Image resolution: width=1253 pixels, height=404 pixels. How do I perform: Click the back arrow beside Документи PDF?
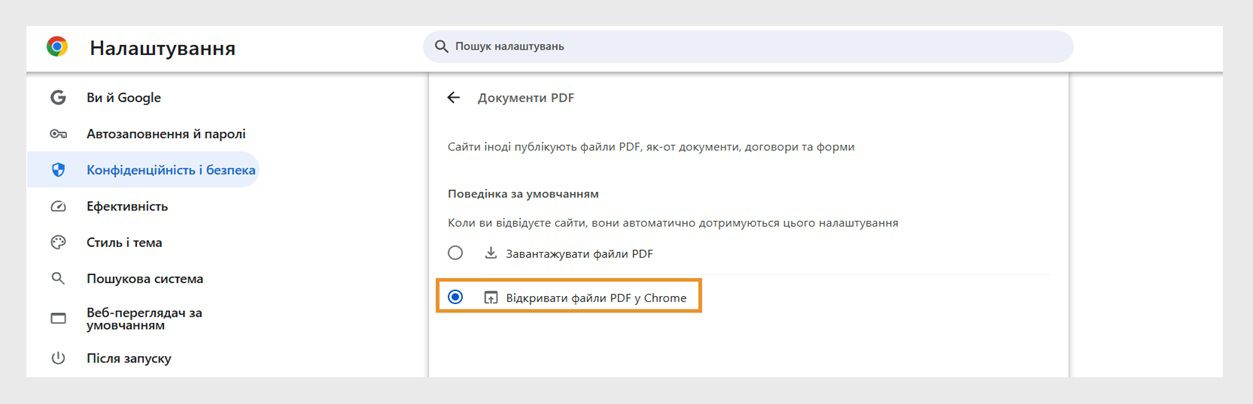(x=454, y=98)
